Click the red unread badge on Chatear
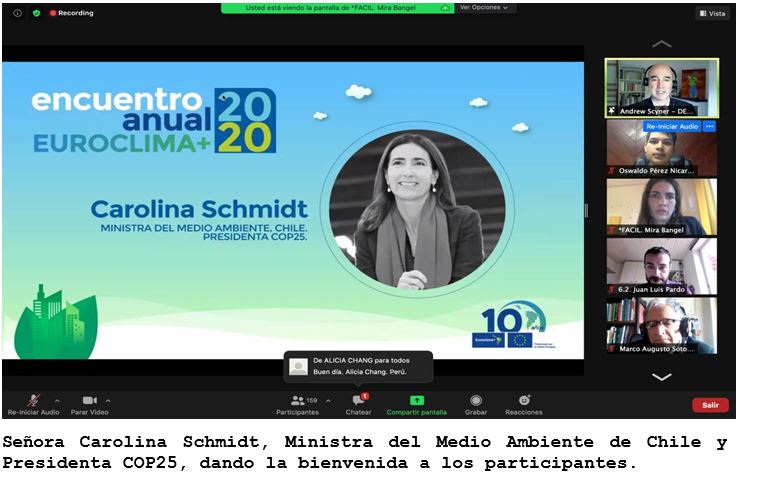This screenshot has height=487, width=768. [365, 396]
